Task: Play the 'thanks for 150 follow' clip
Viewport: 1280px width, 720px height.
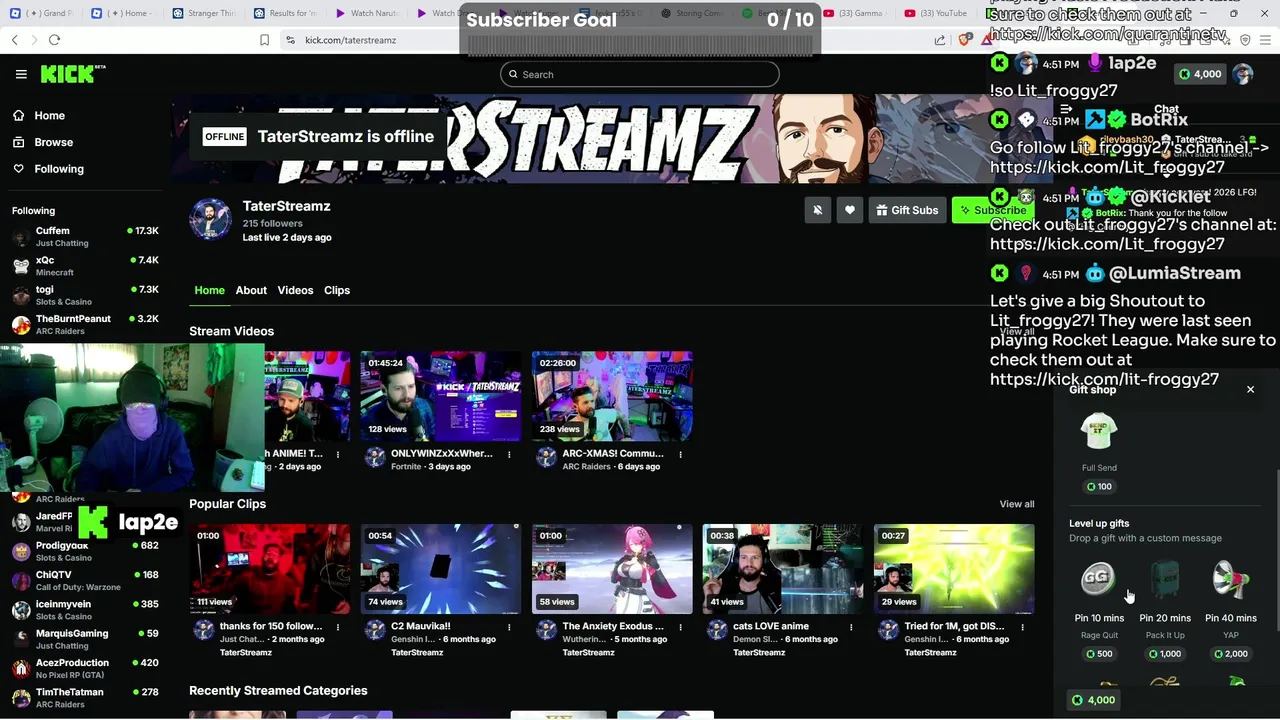Action: pos(270,569)
